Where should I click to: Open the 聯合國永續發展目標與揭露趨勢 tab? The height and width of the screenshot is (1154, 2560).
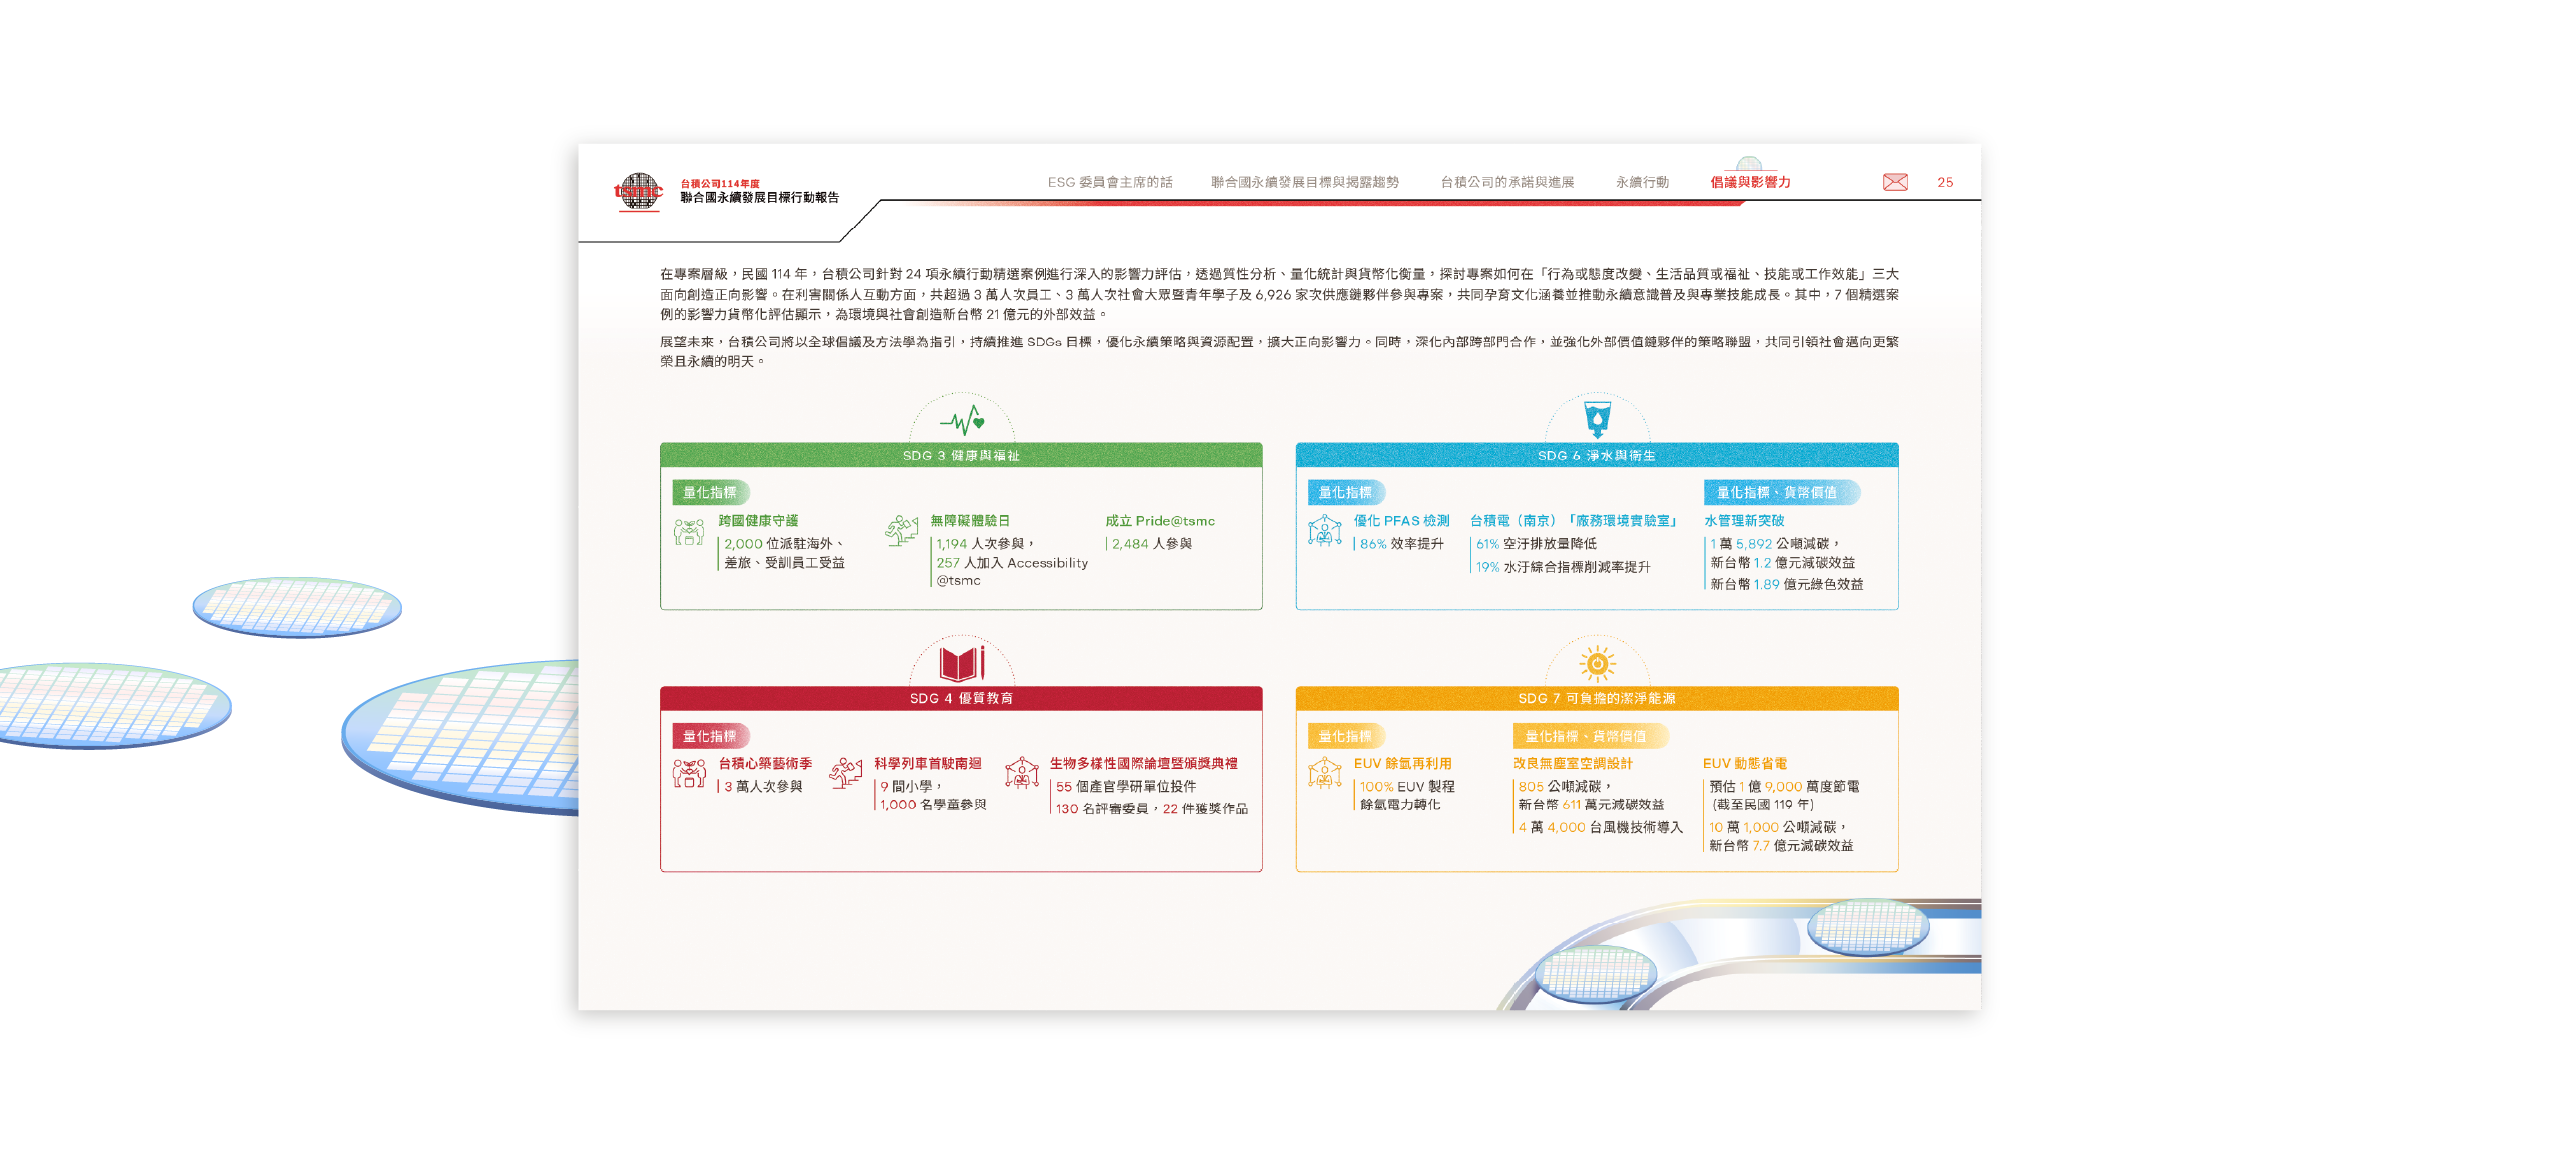pyautogui.click(x=1305, y=182)
